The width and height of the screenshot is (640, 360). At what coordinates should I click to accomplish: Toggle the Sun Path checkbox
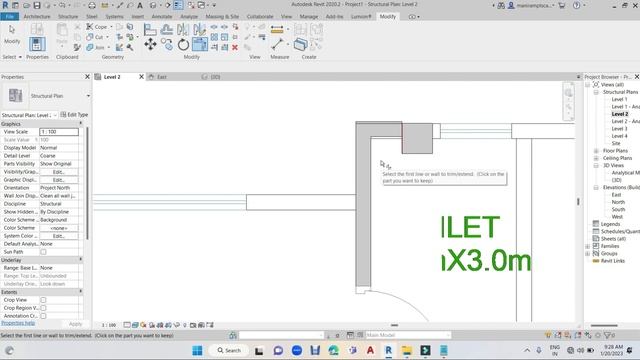(43, 252)
